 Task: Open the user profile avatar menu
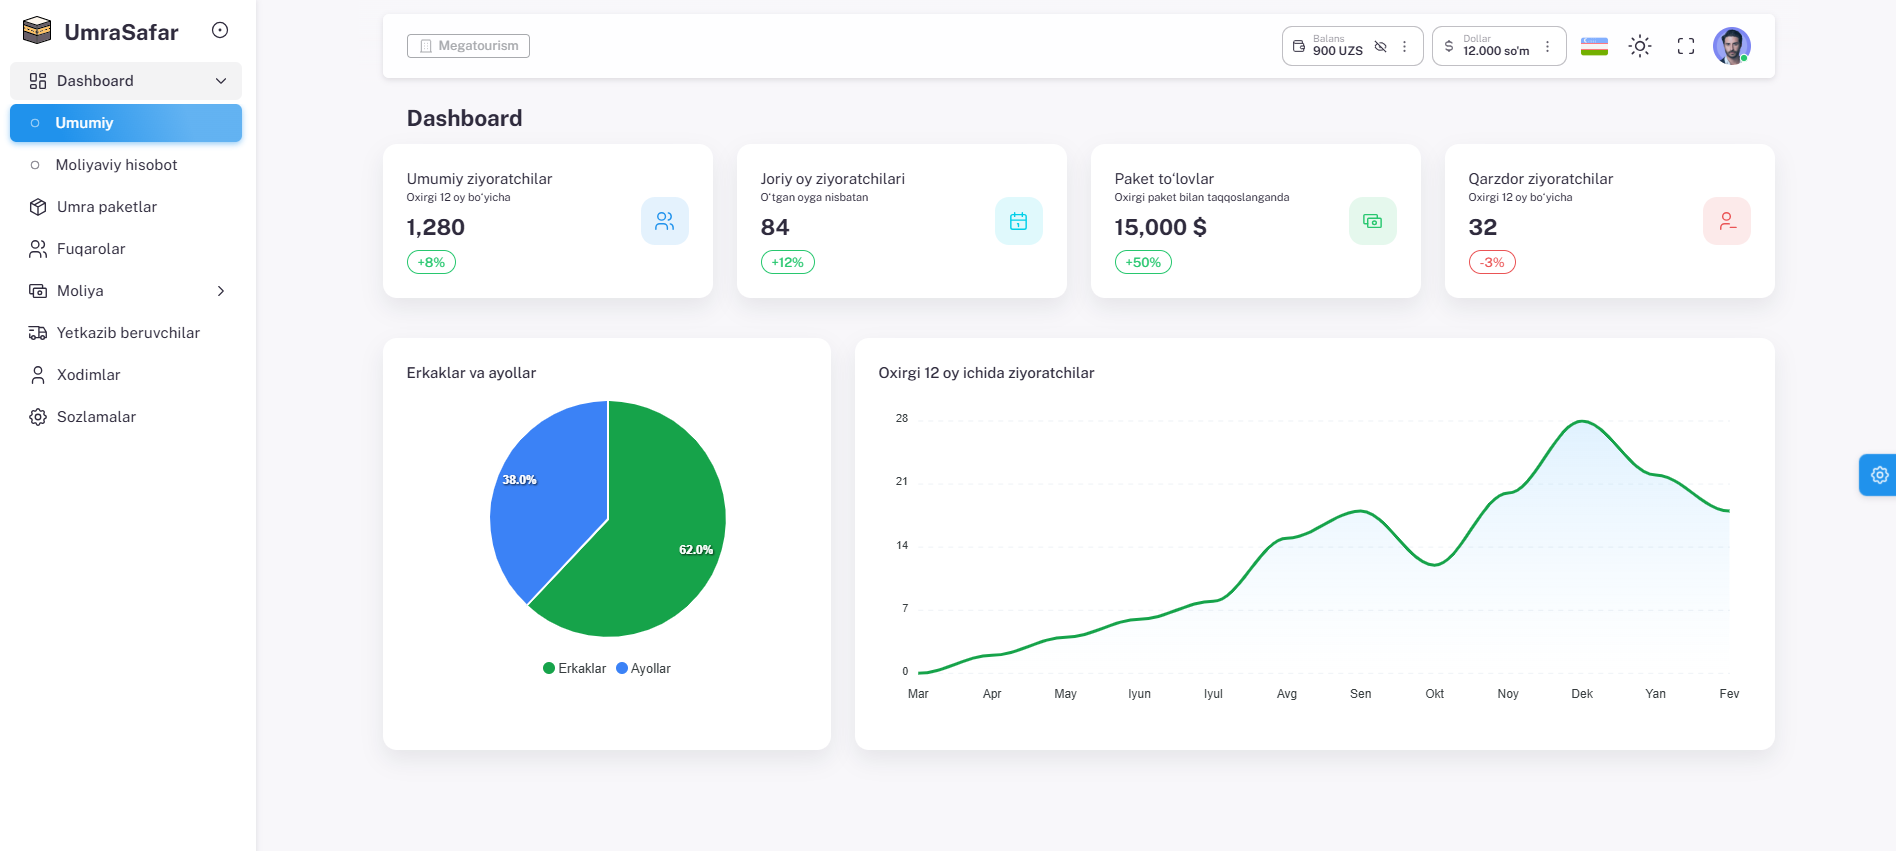pyautogui.click(x=1732, y=46)
